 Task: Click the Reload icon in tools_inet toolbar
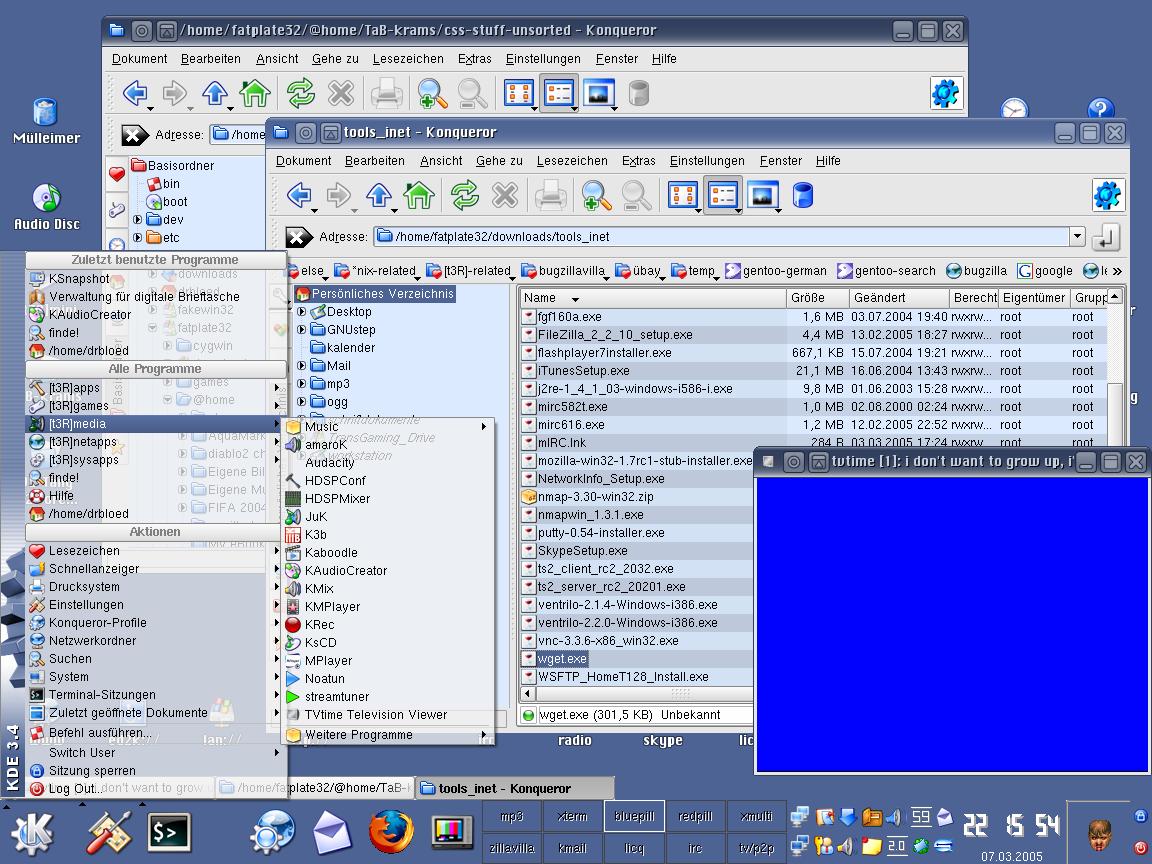pyautogui.click(x=464, y=195)
